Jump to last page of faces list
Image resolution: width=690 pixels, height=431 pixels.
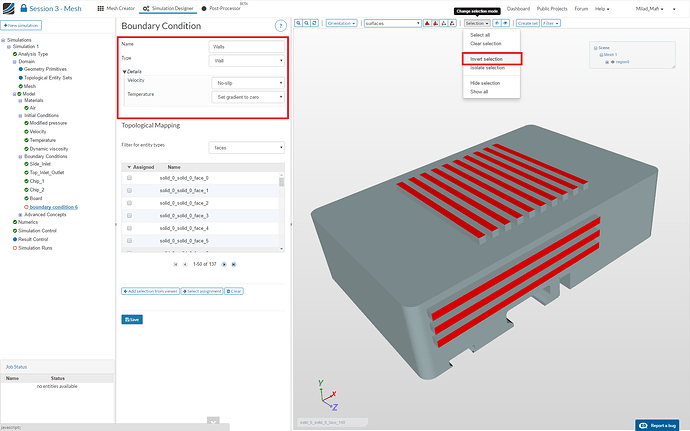pos(235,264)
